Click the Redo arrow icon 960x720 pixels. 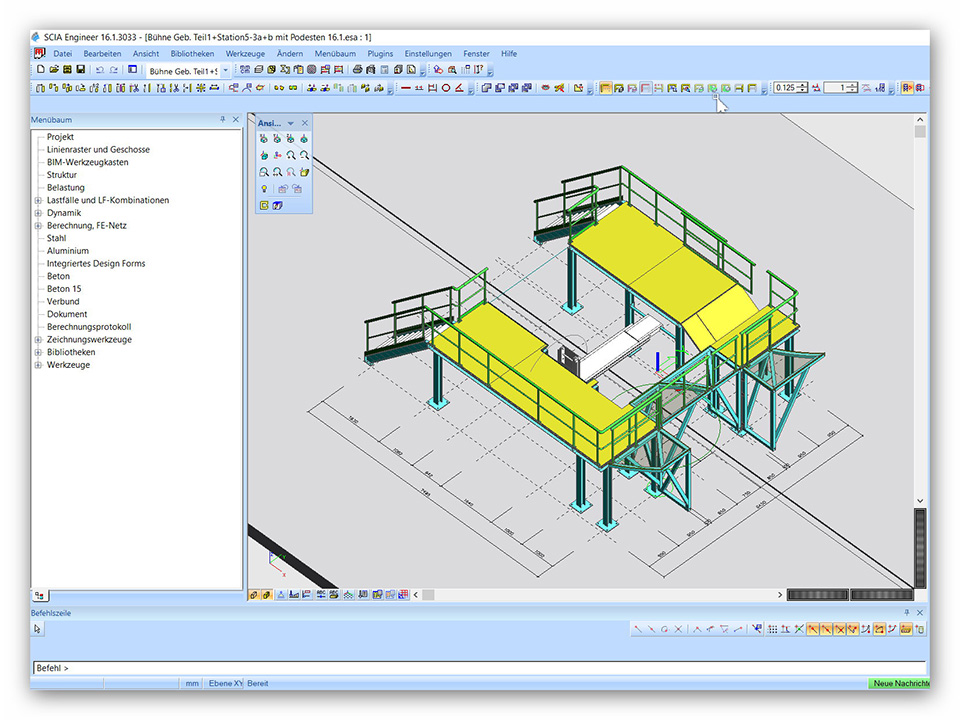pos(112,70)
